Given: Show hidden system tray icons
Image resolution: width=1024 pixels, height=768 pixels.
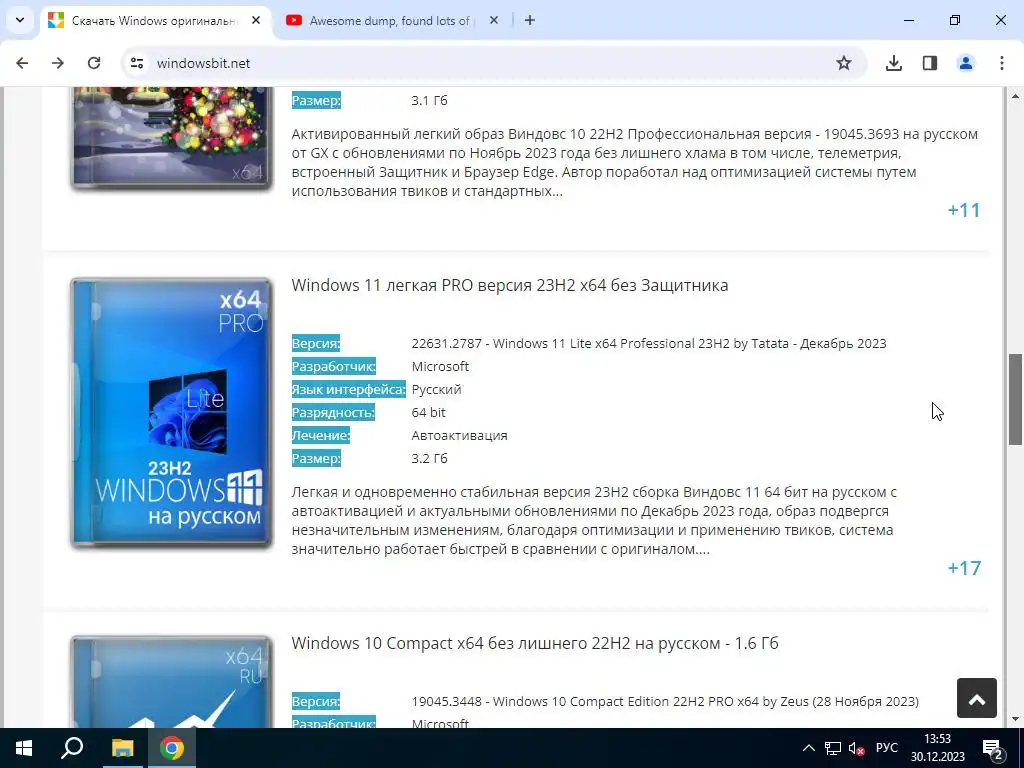Looking at the screenshot, I should (808, 748).
